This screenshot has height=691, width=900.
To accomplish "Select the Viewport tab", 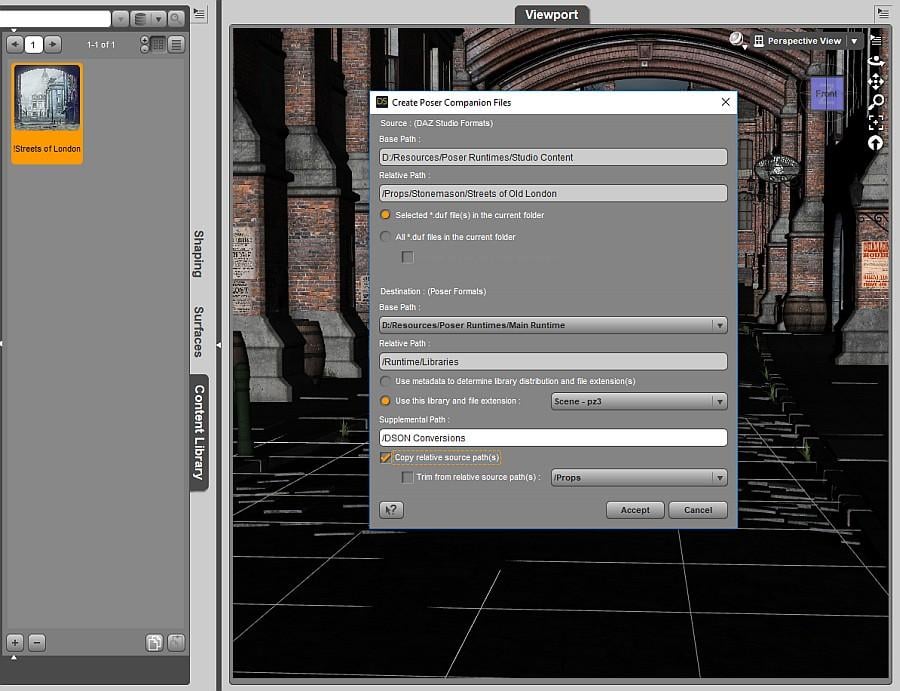I will [x=552, y=14].
